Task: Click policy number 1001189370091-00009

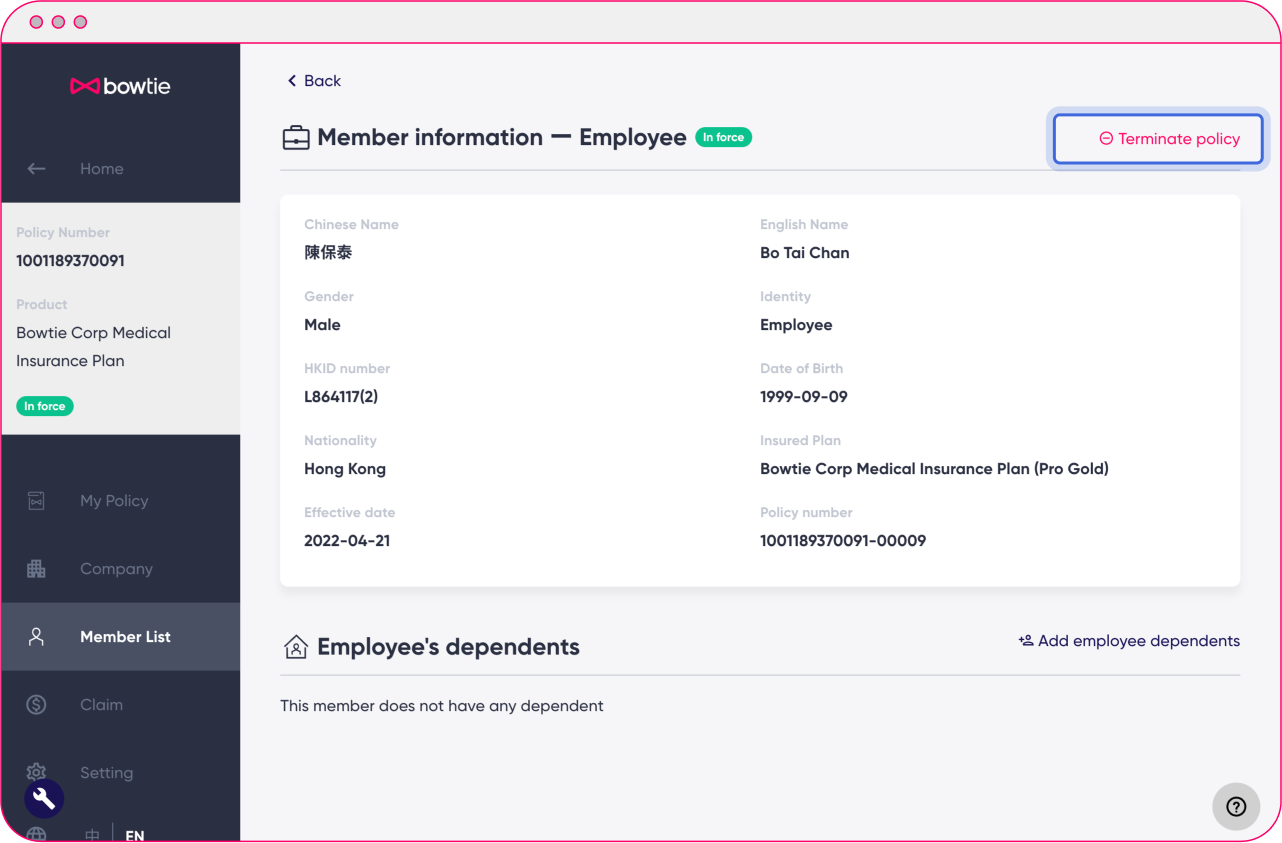Action: (x=843, y=541)
